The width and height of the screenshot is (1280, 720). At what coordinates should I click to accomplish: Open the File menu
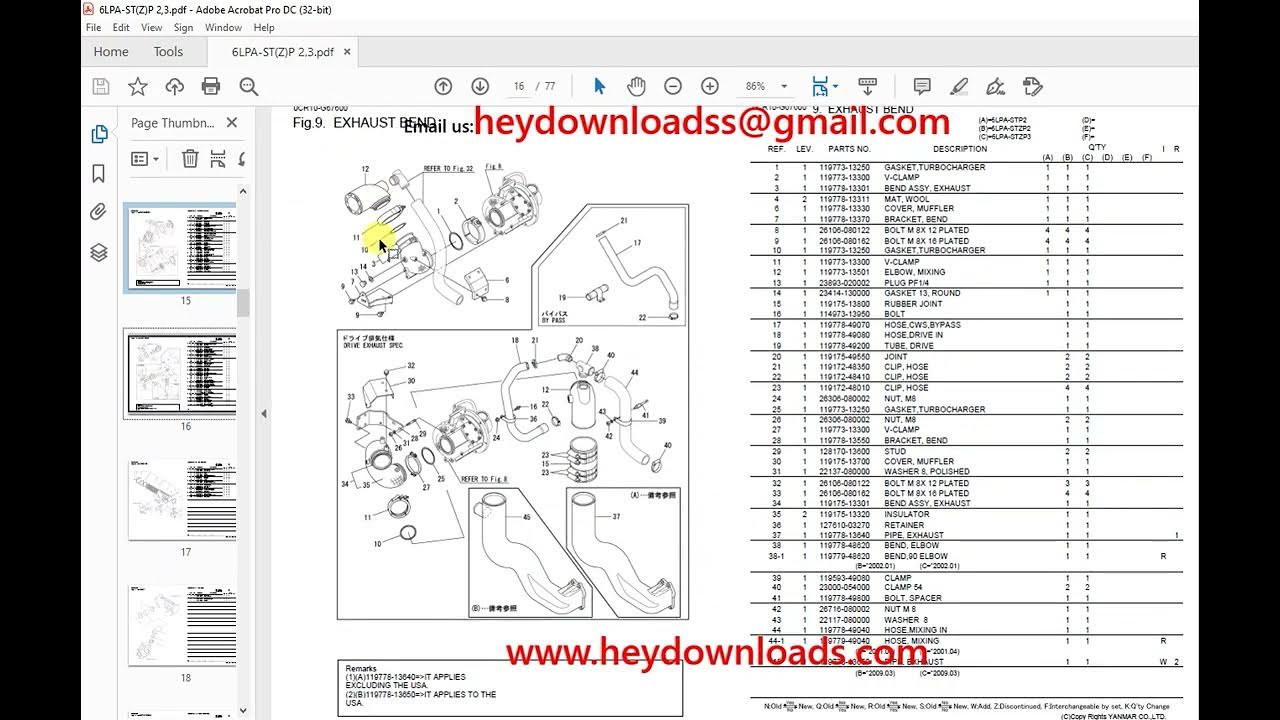click(93, 27)
